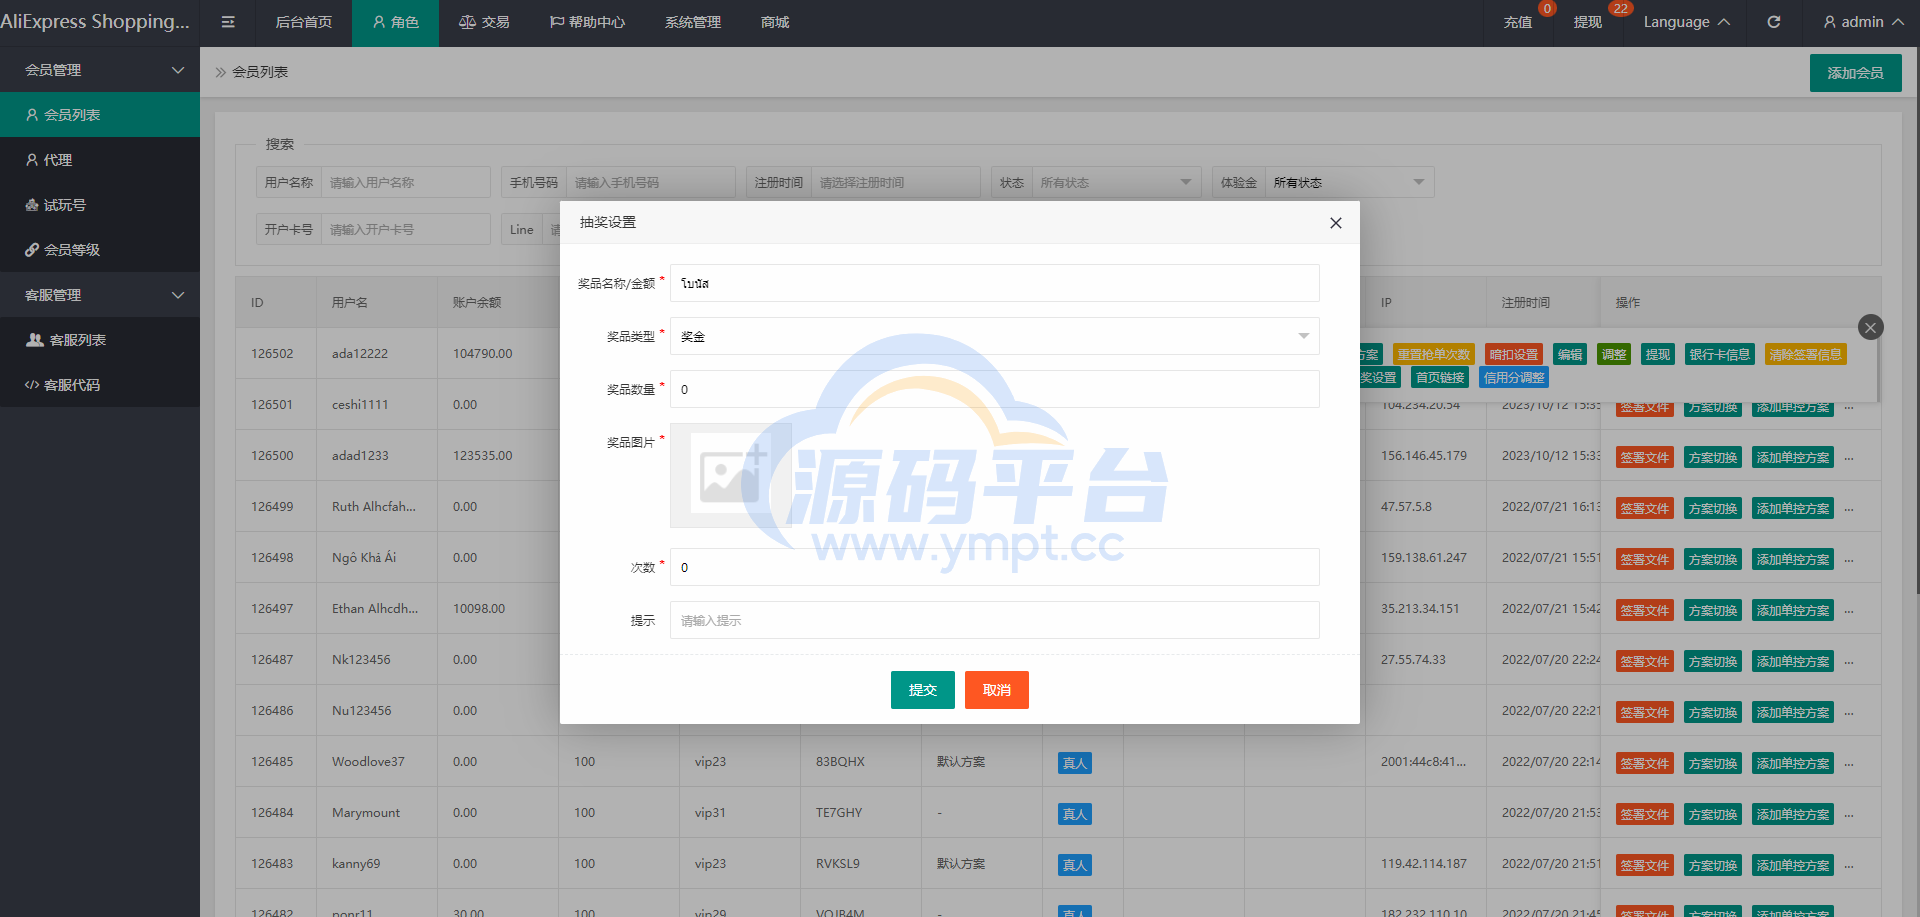Focus the 用户名称 search field
Screen dimensions: 1920x917
[406, 182]
